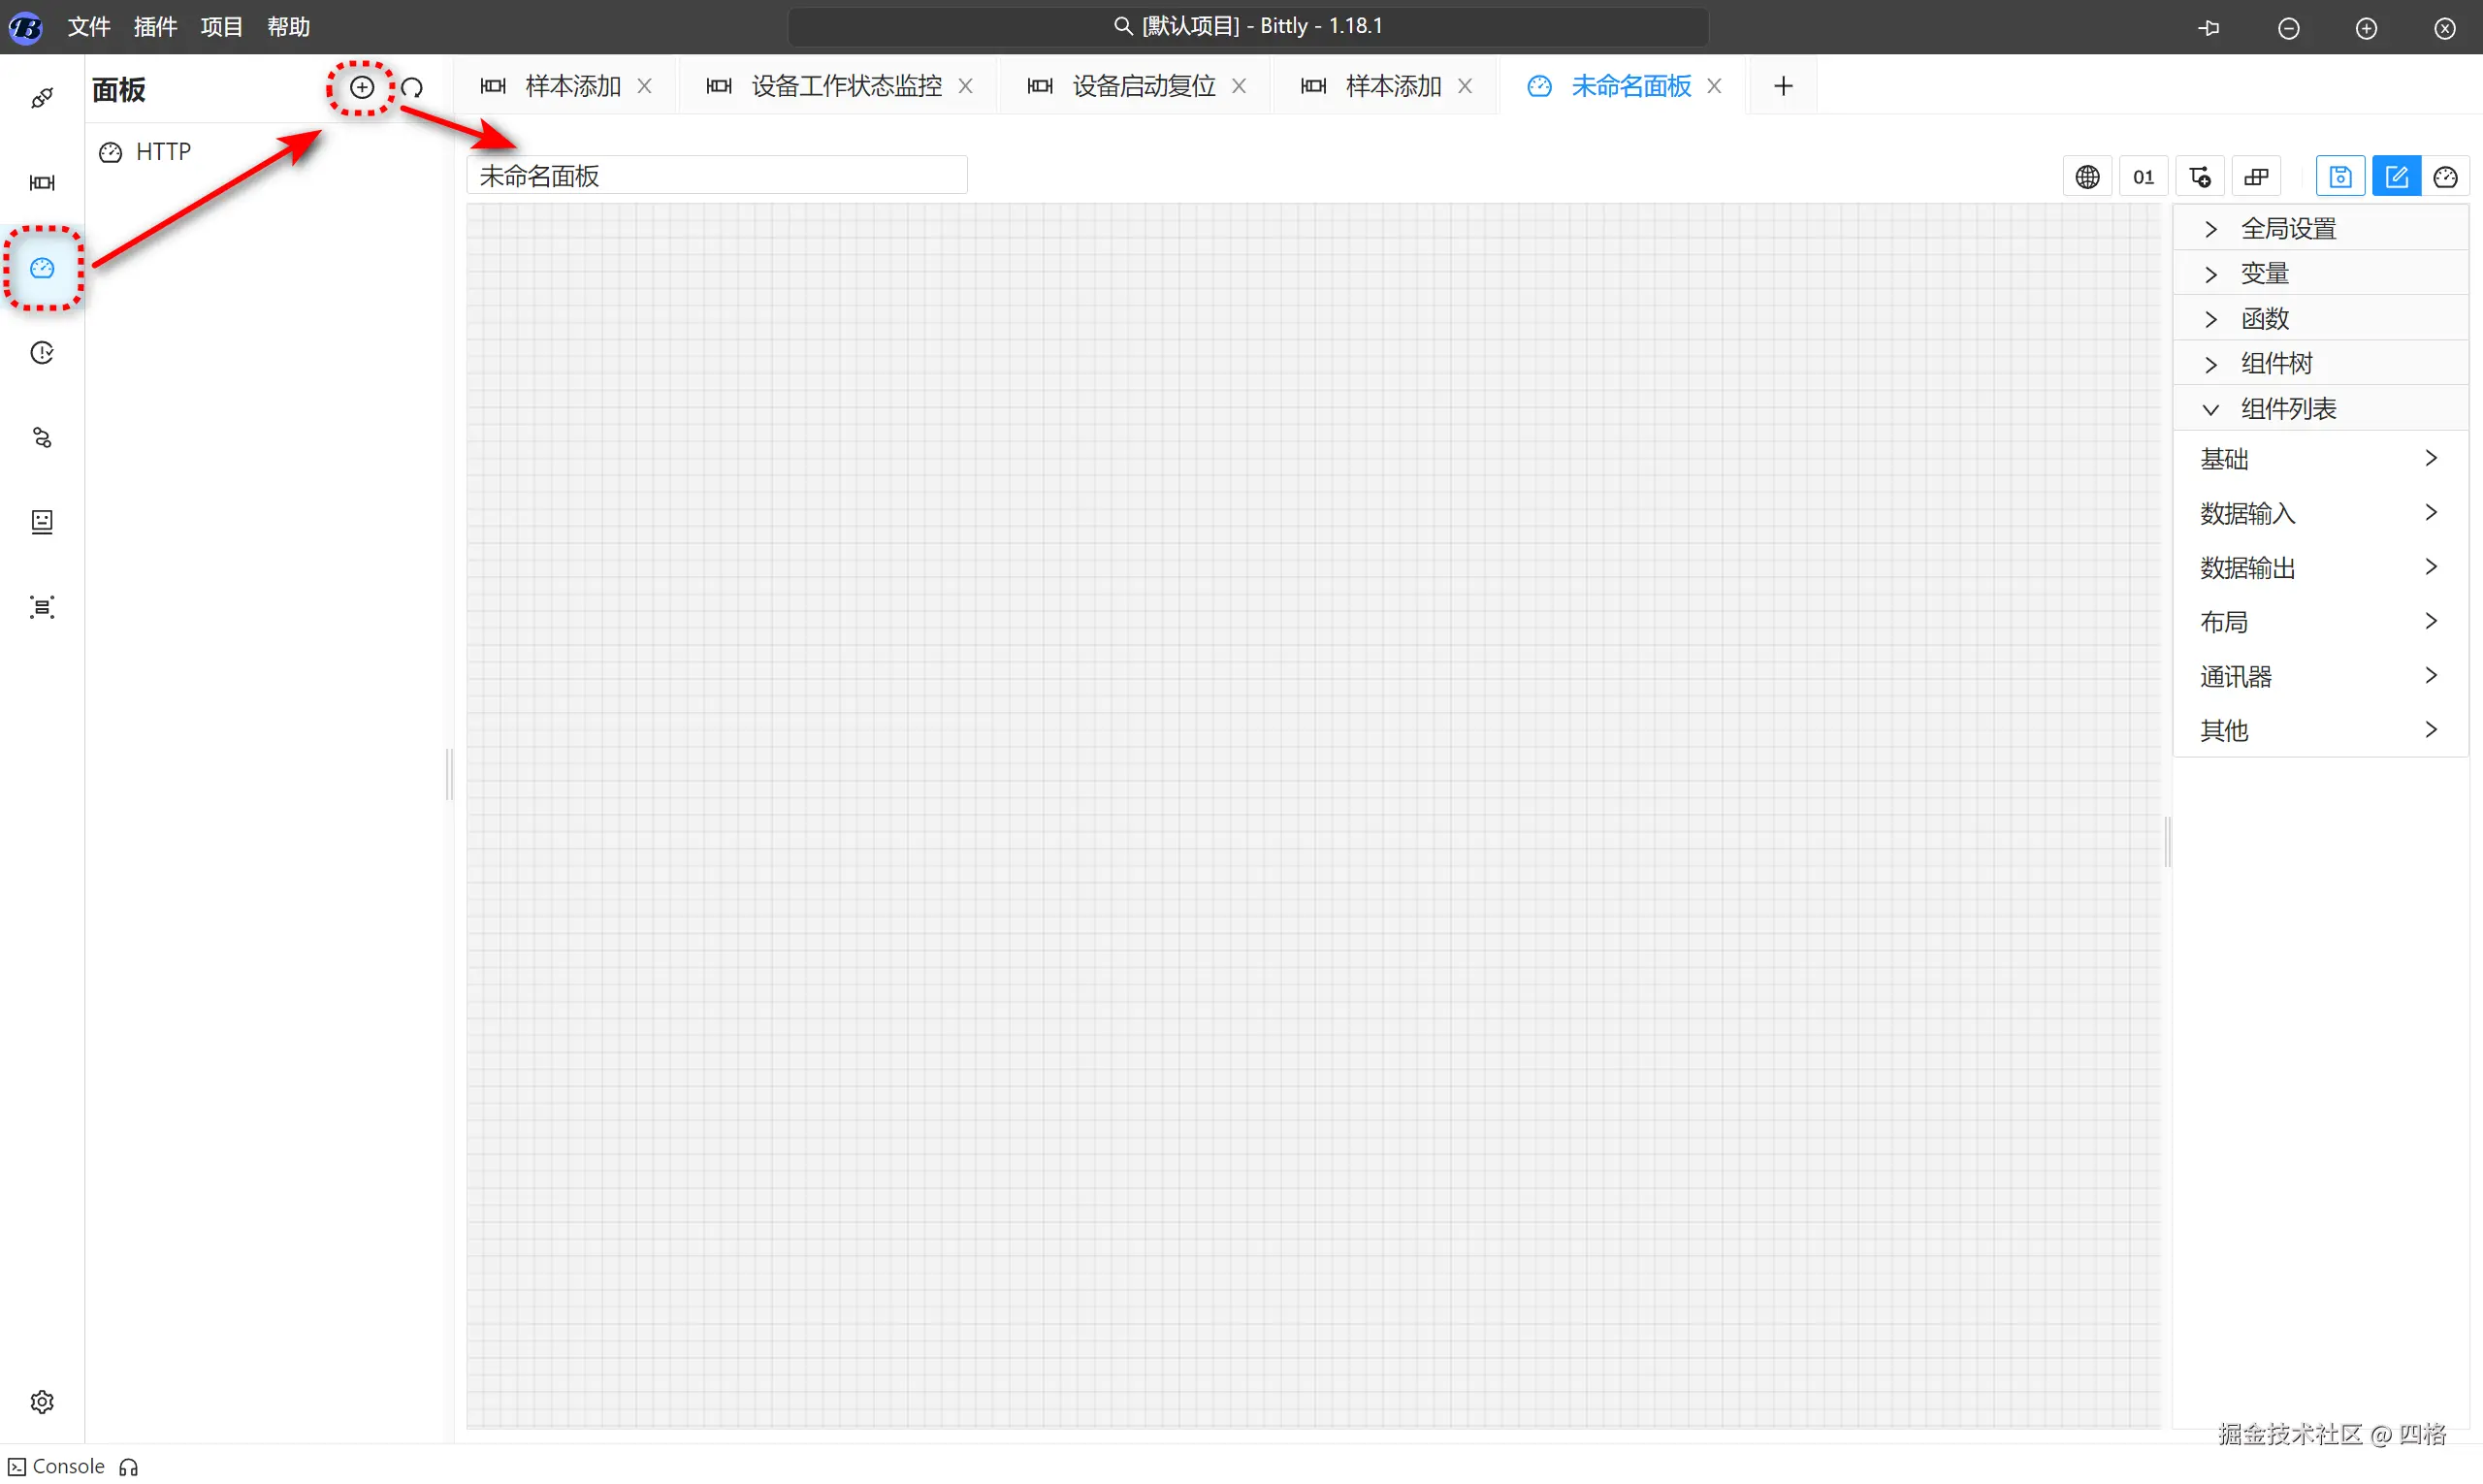Screen dimensions: 2483x1484
Task: Click the globe icon in panel toolbar
Action: (x=2087, y=177)
